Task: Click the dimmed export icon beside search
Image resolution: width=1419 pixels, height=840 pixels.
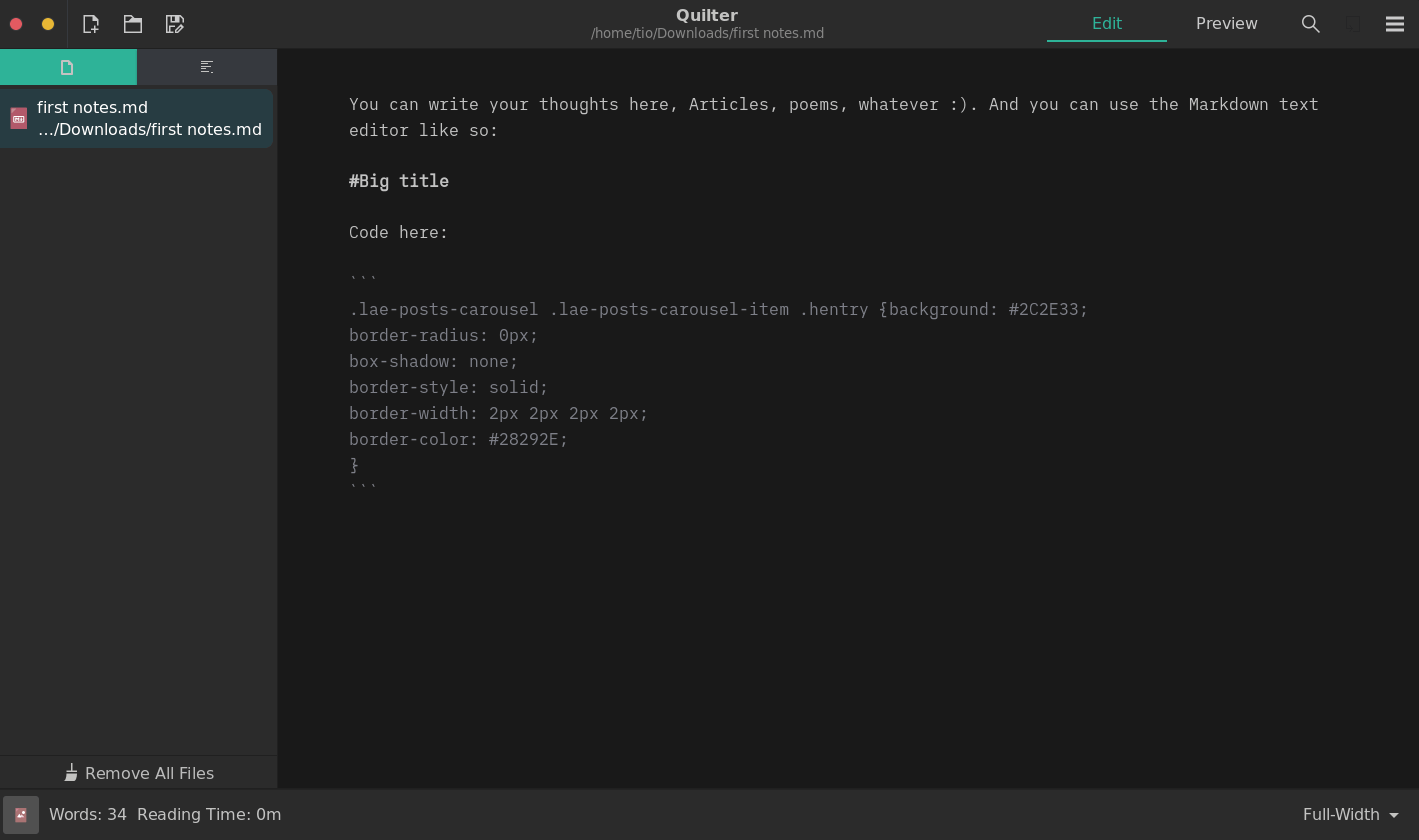Action: click(x=1352, y=24)
